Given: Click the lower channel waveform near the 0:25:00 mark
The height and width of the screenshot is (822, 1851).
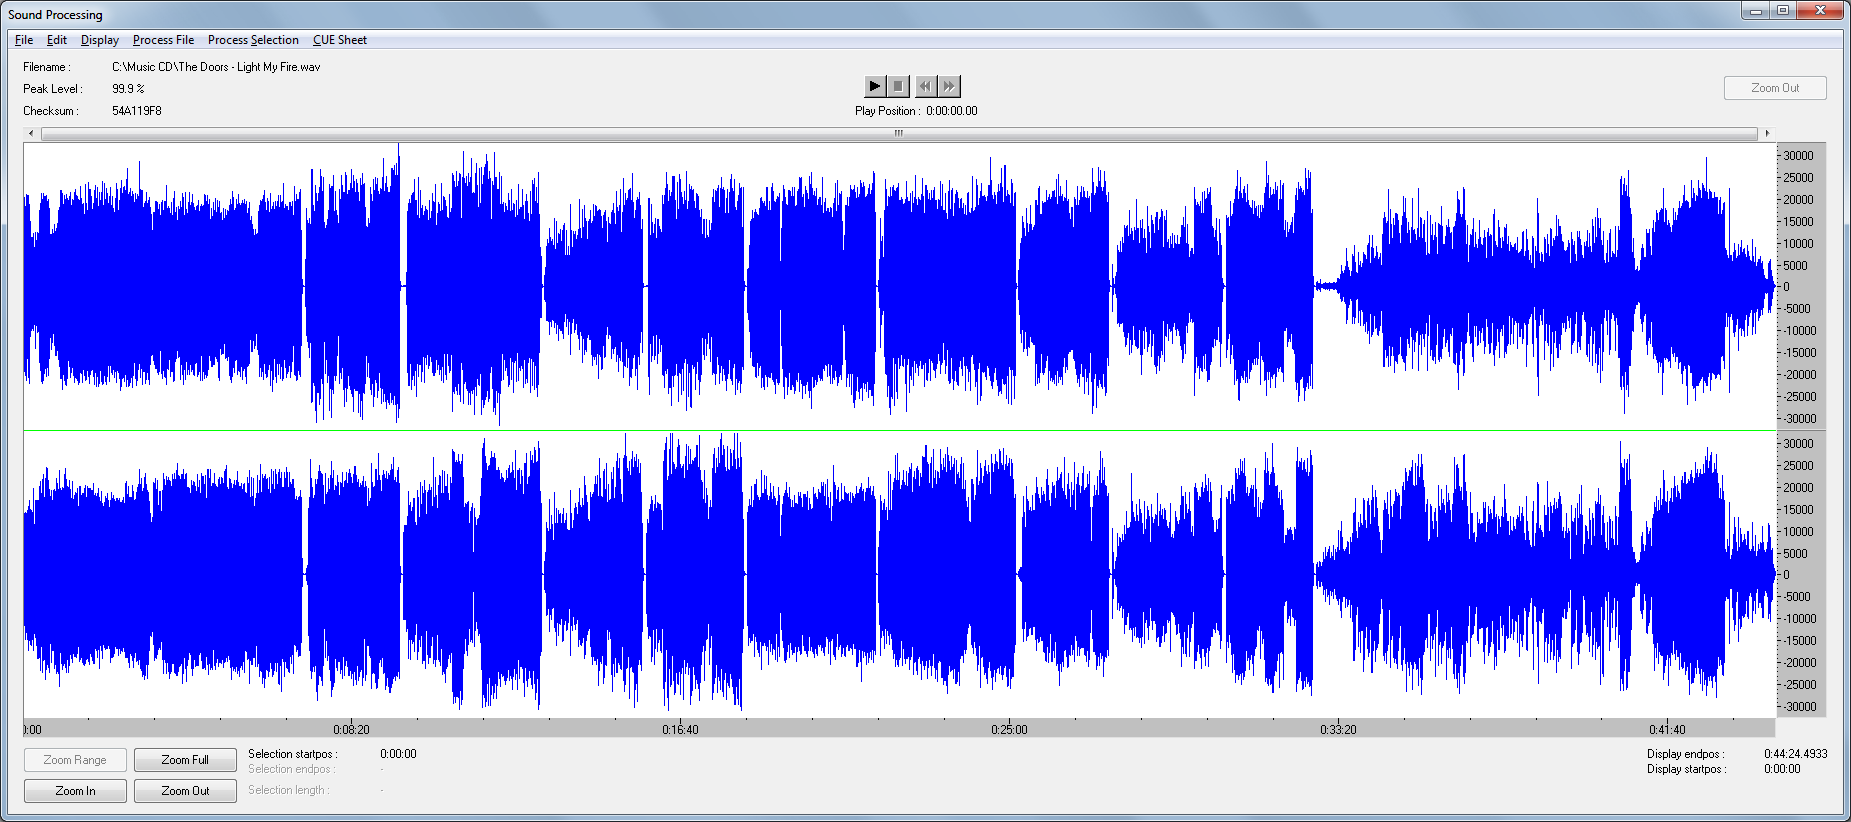Looking at the screenshot, I should [1009, 575].
